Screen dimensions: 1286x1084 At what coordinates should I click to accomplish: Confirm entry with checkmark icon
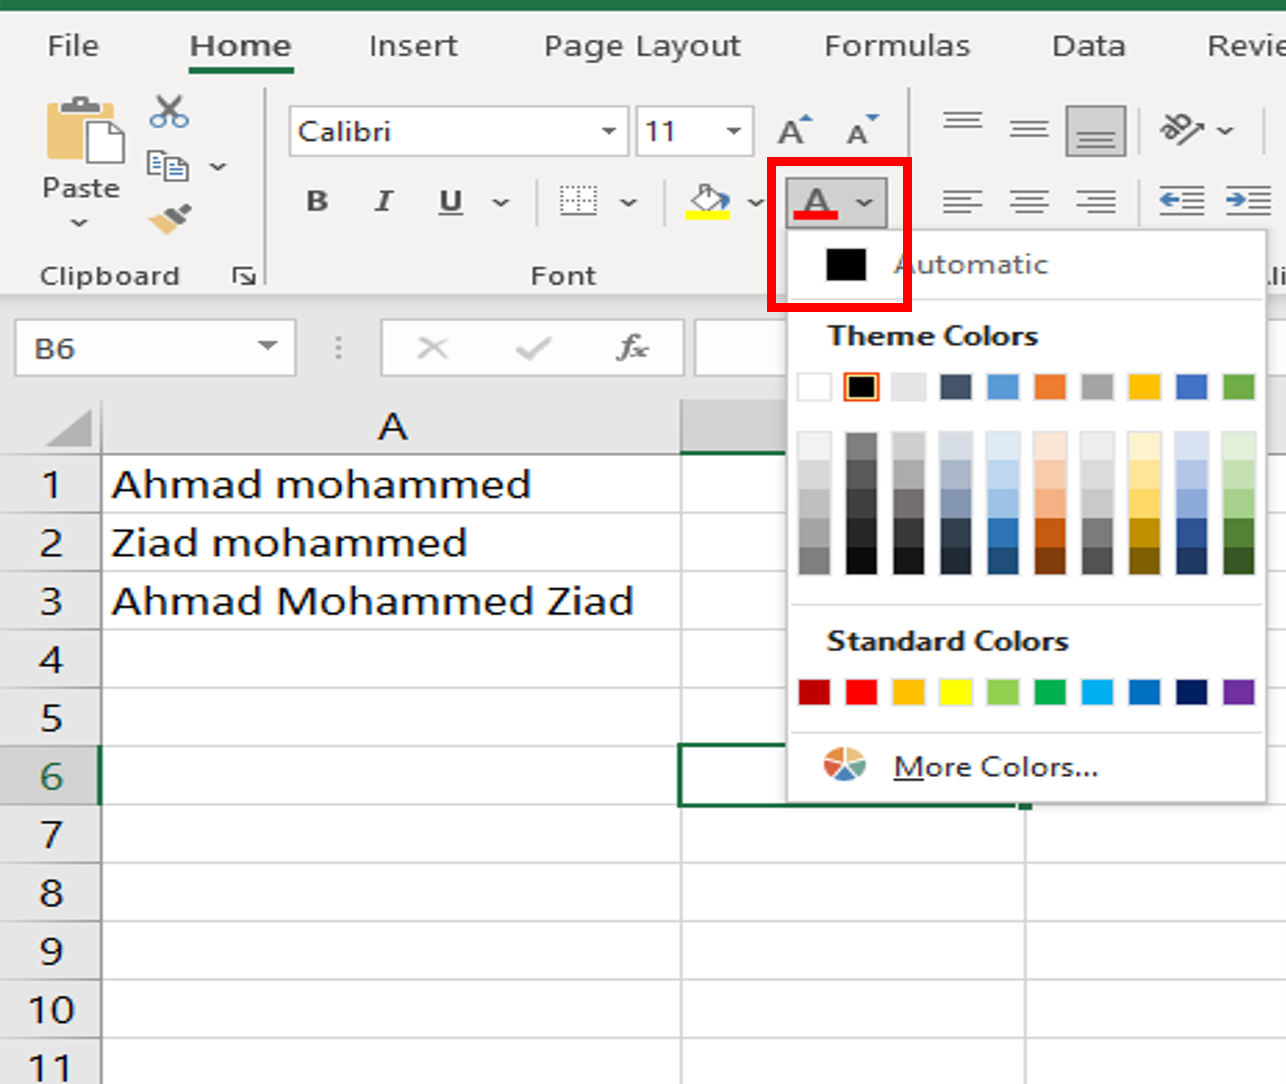tap(533, 348)
